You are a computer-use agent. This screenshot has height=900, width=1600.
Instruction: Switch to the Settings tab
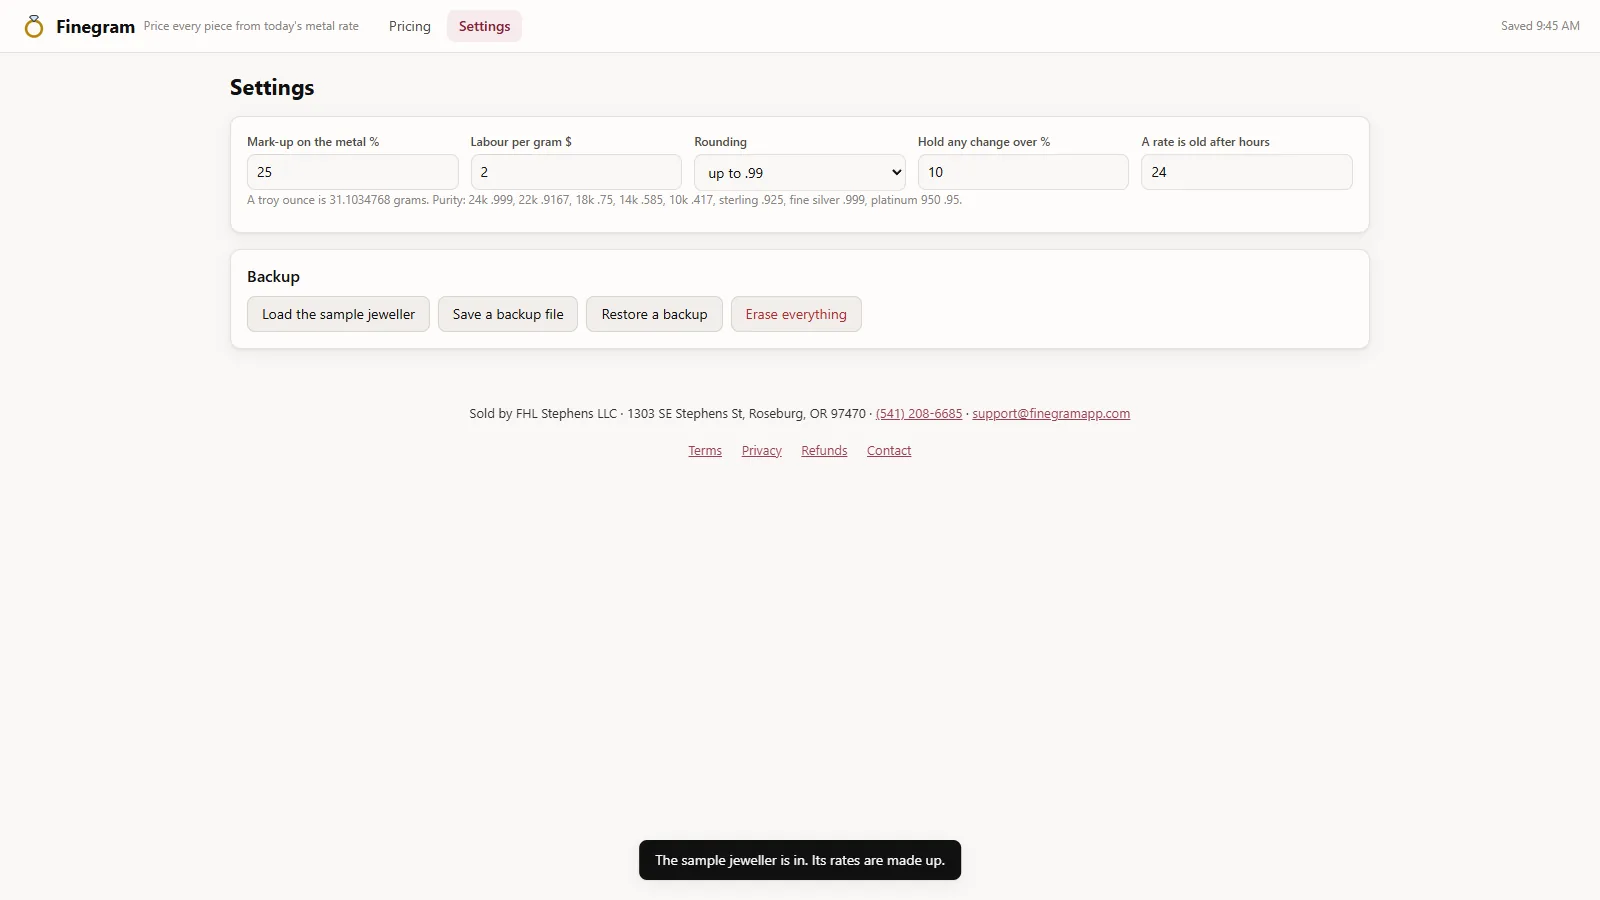484,26
